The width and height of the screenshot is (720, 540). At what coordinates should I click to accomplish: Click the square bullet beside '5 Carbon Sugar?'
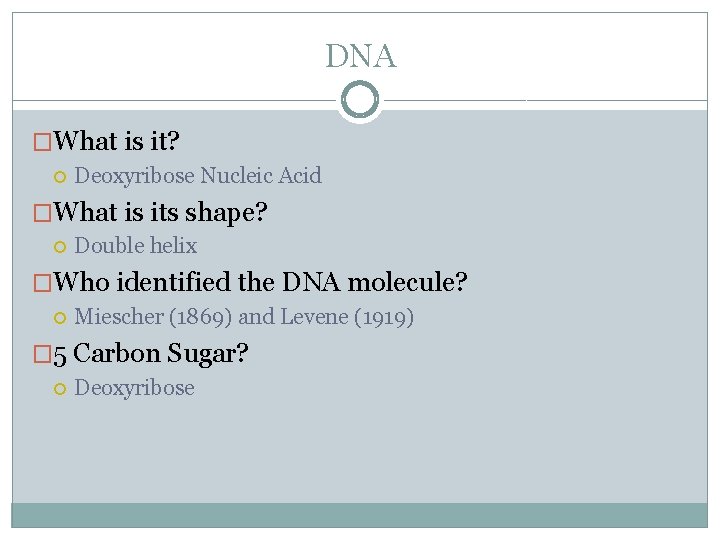[42, 354]
